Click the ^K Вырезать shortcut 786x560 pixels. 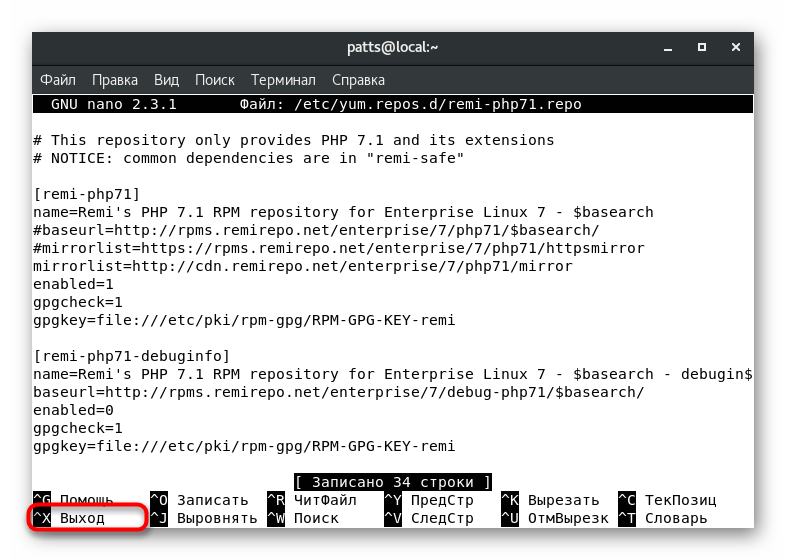click(x=550, y=500)
